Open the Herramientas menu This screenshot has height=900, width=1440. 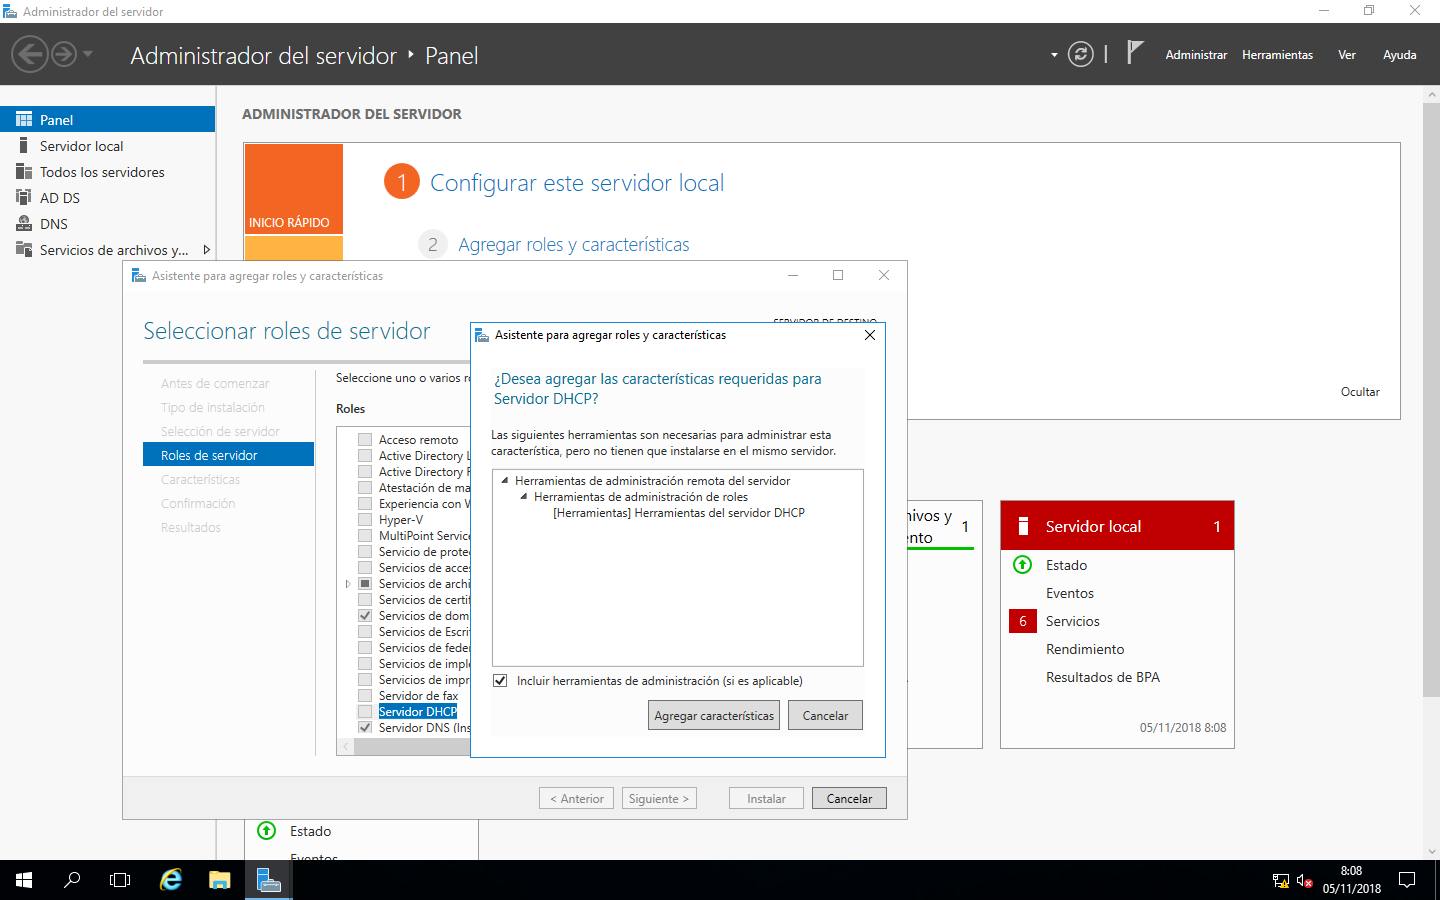coord(1277,55)
